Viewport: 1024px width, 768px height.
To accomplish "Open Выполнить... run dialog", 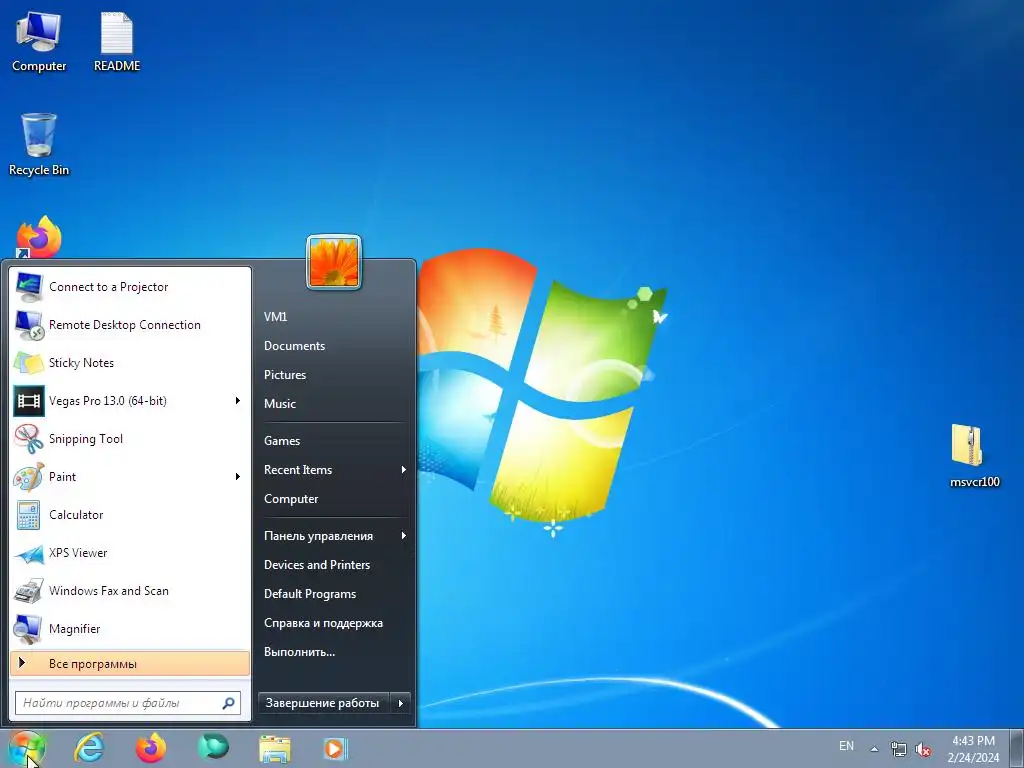I will pyautogui.click(x=299, y=652).
